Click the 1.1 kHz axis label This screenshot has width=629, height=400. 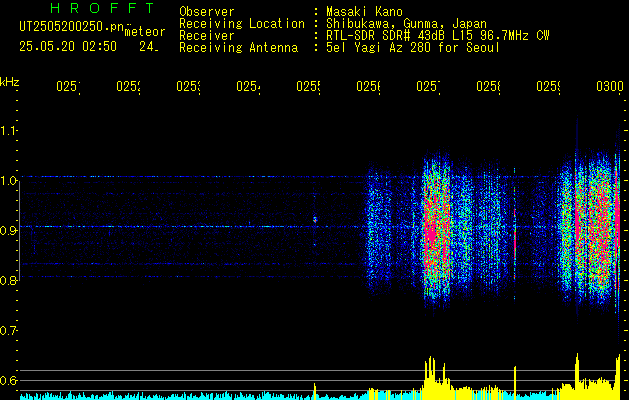click(8, 130)
